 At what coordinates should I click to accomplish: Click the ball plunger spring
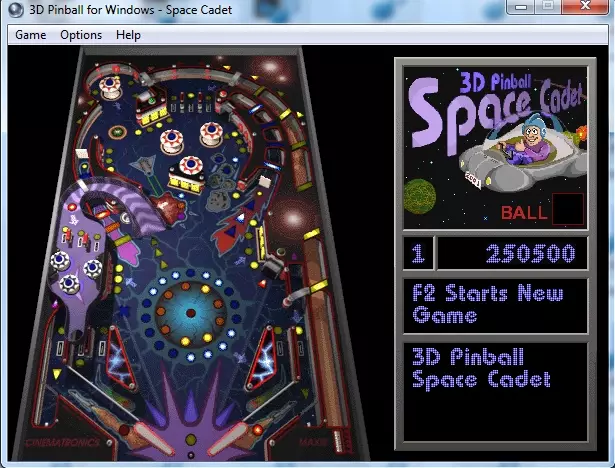click(x=338, y=441)
